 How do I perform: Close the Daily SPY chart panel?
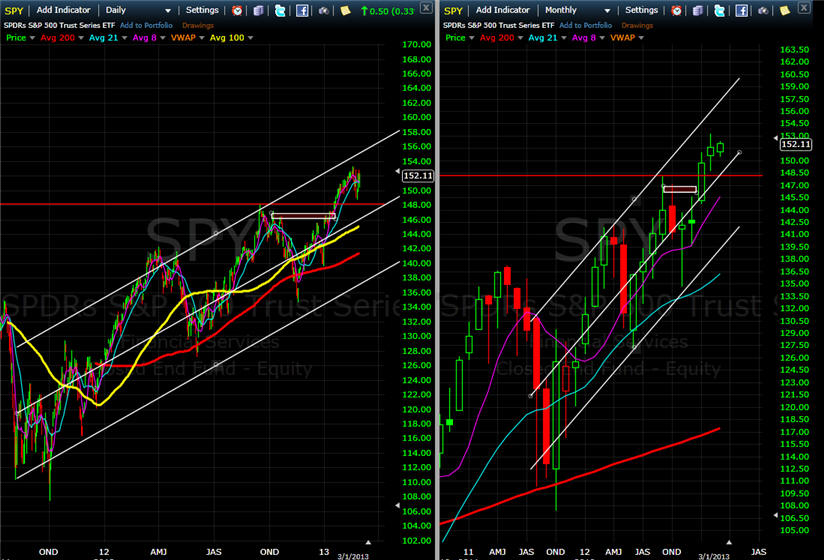point(426,8)
